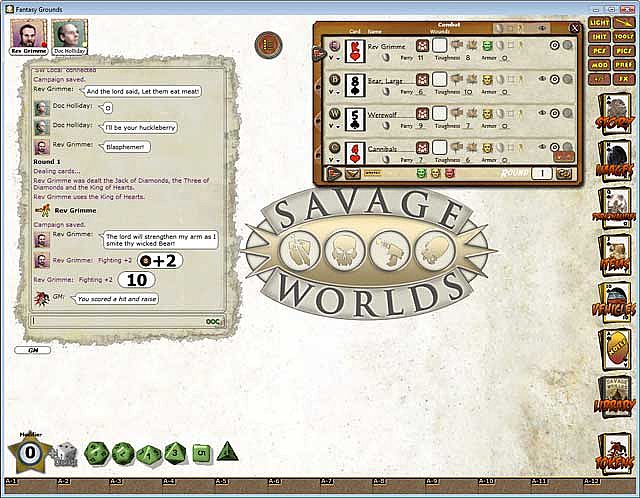Image resolution: width=640 pixels, height=498 pixels.
Task: Click the target icon on Bear, Large row
Action: point(554,79)
